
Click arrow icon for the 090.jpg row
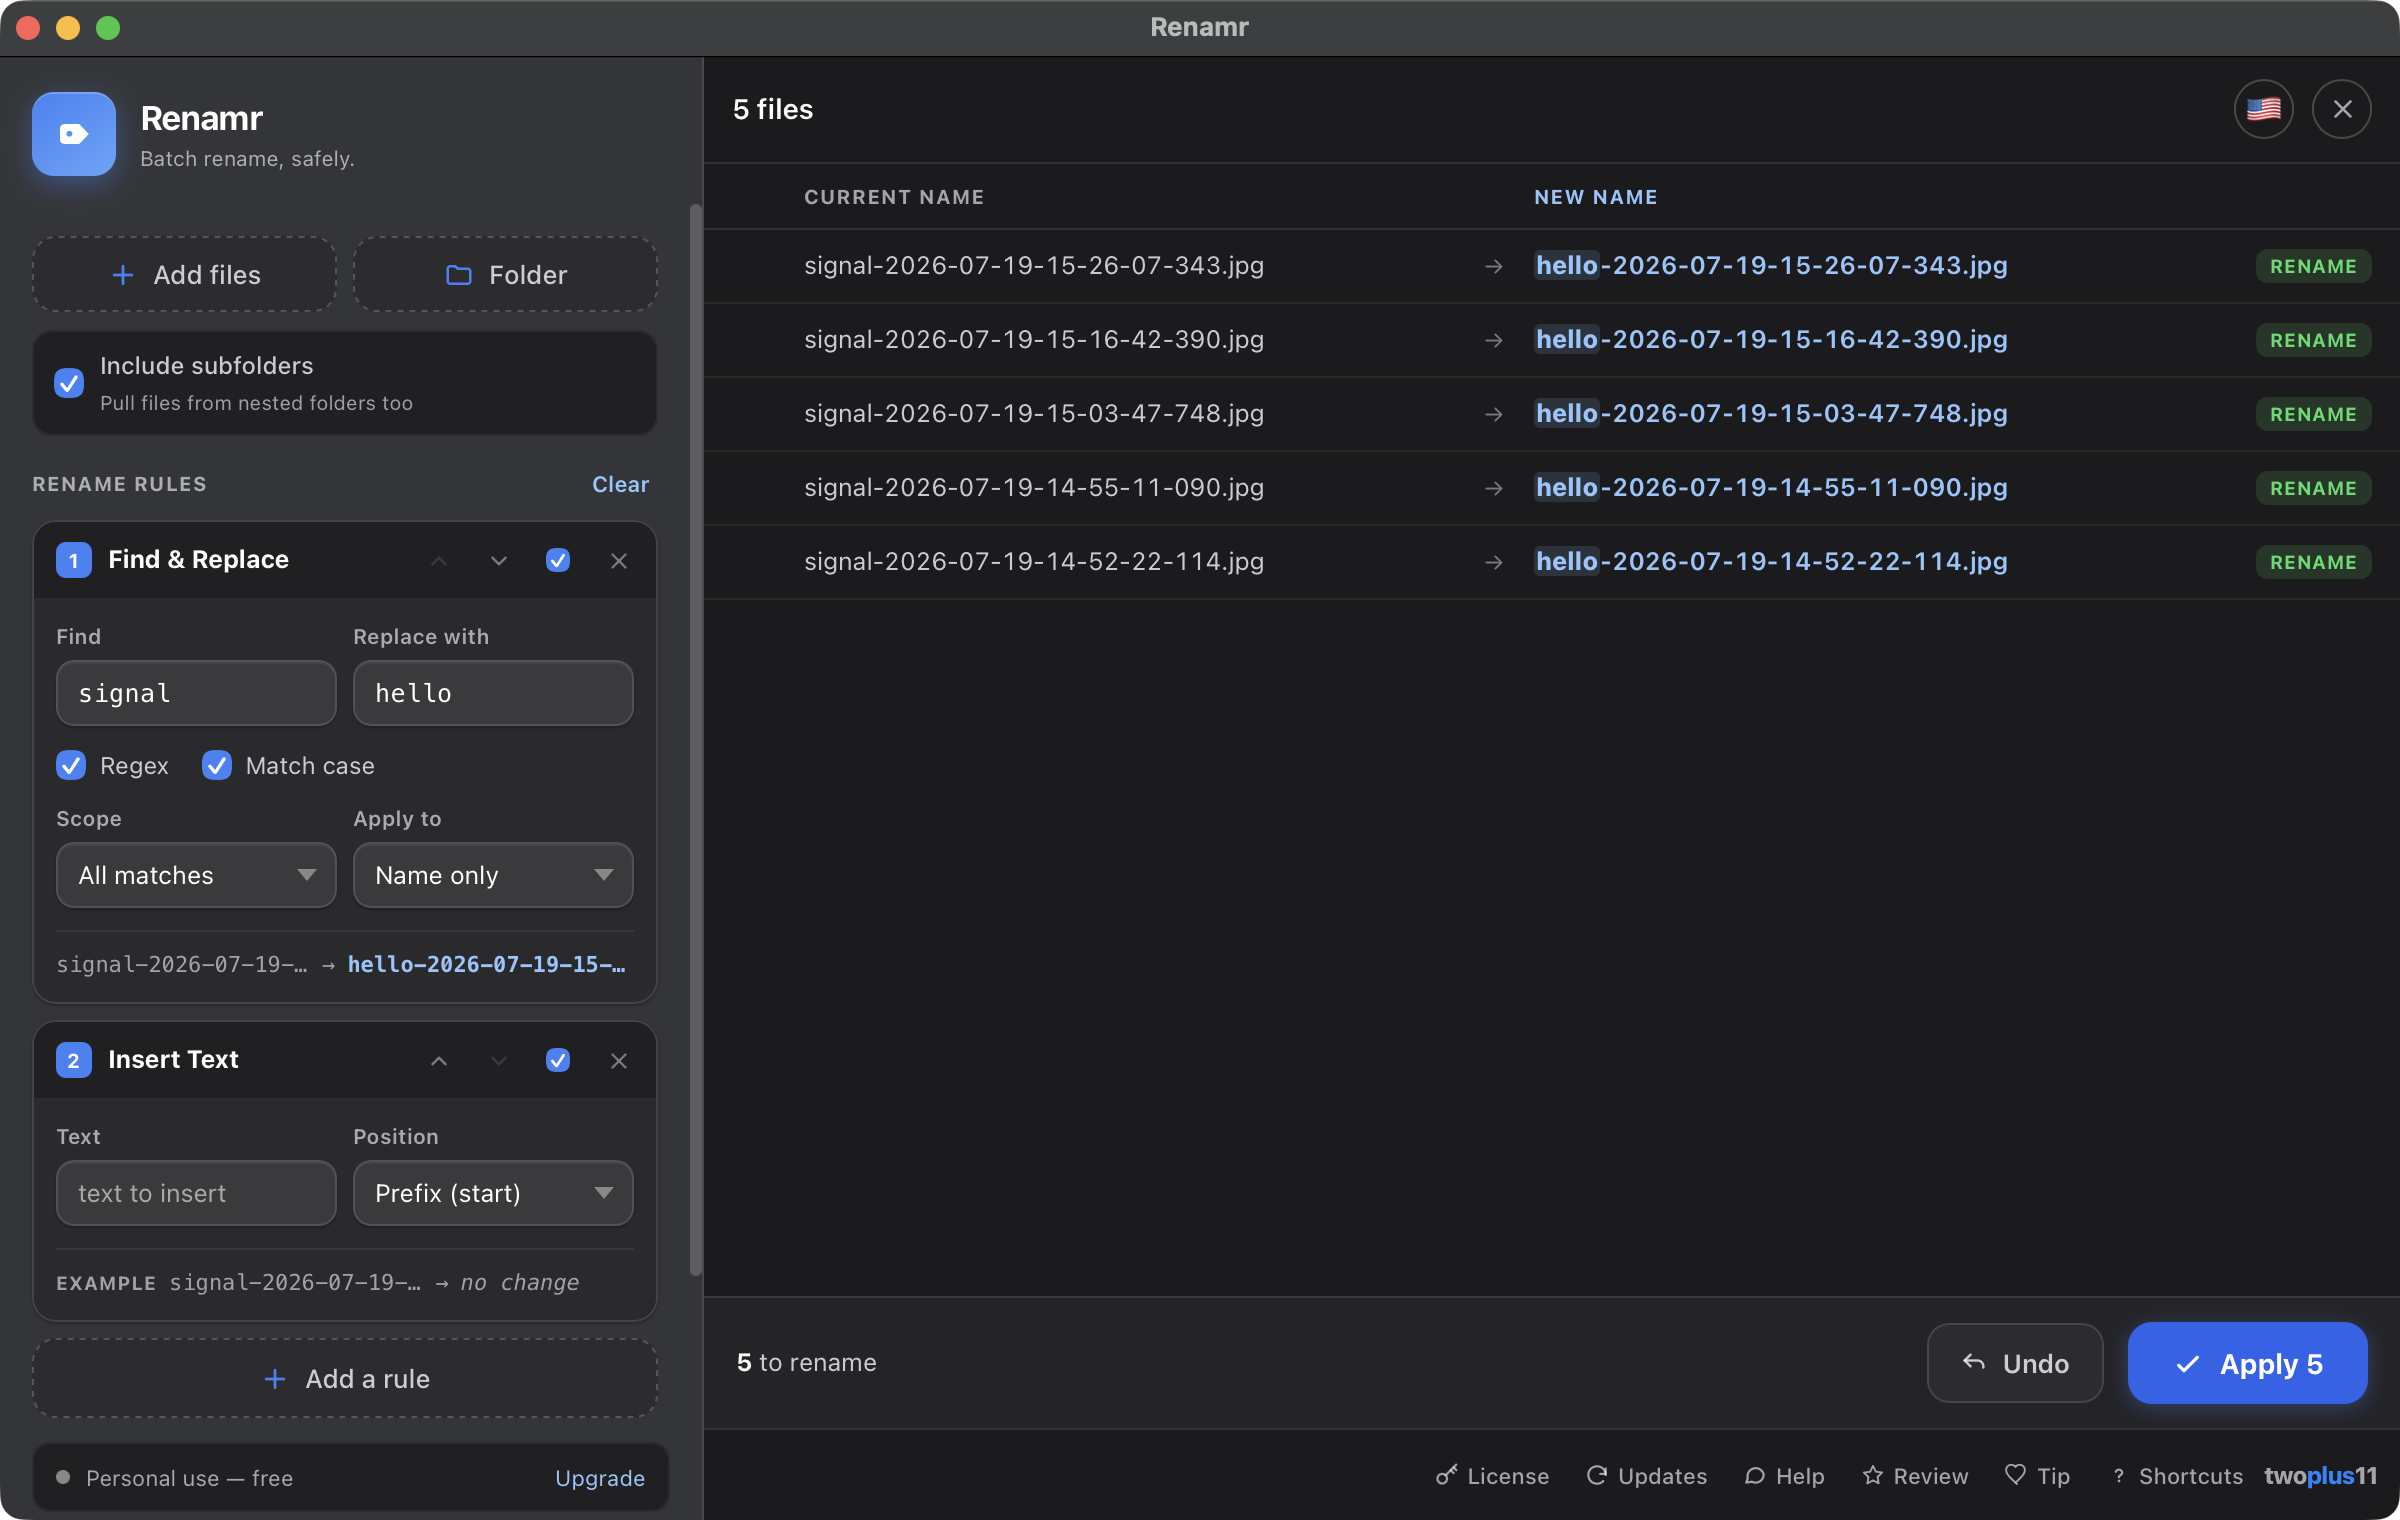tap(1494, 488)
